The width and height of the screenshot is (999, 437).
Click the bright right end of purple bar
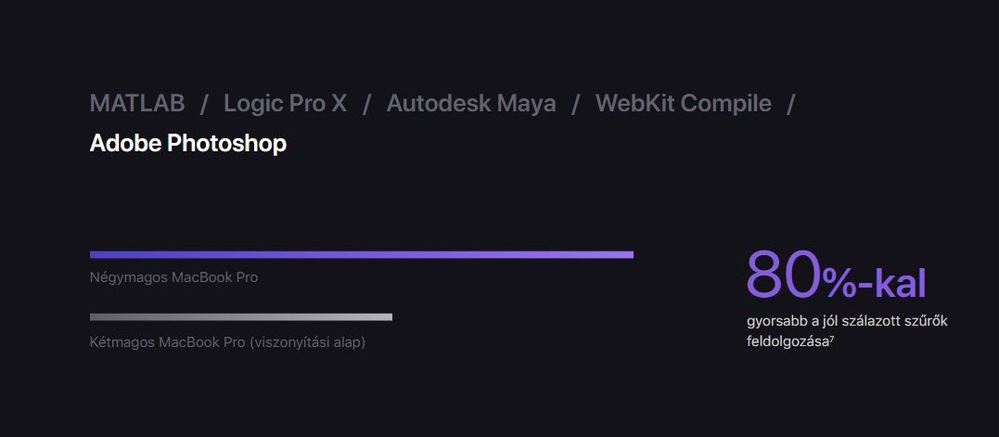[x=624, y=255]
